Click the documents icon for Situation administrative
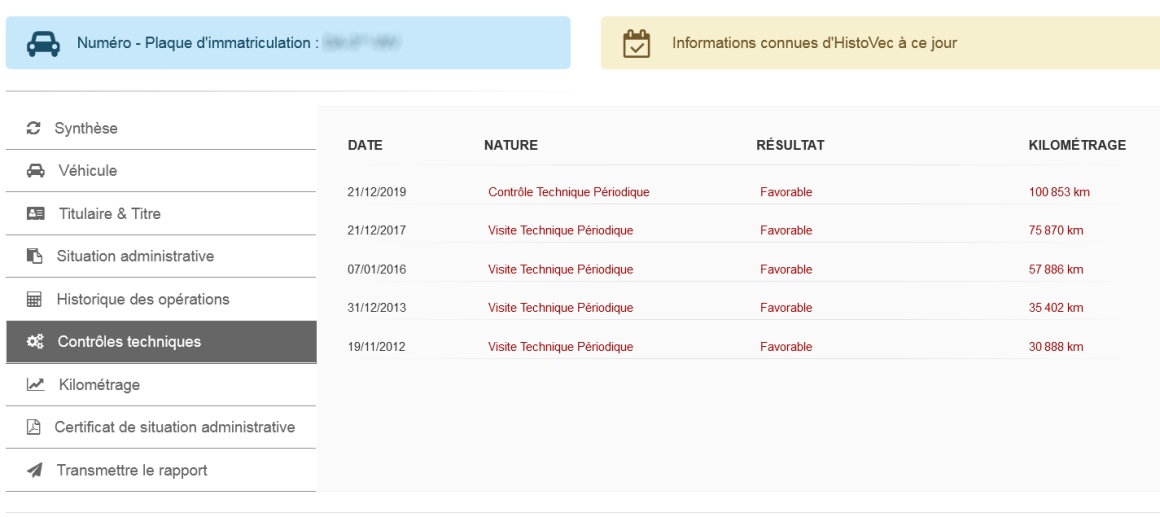Viewport: 1160px width, 517px height. pyautogui.click(x=35, y=257)
